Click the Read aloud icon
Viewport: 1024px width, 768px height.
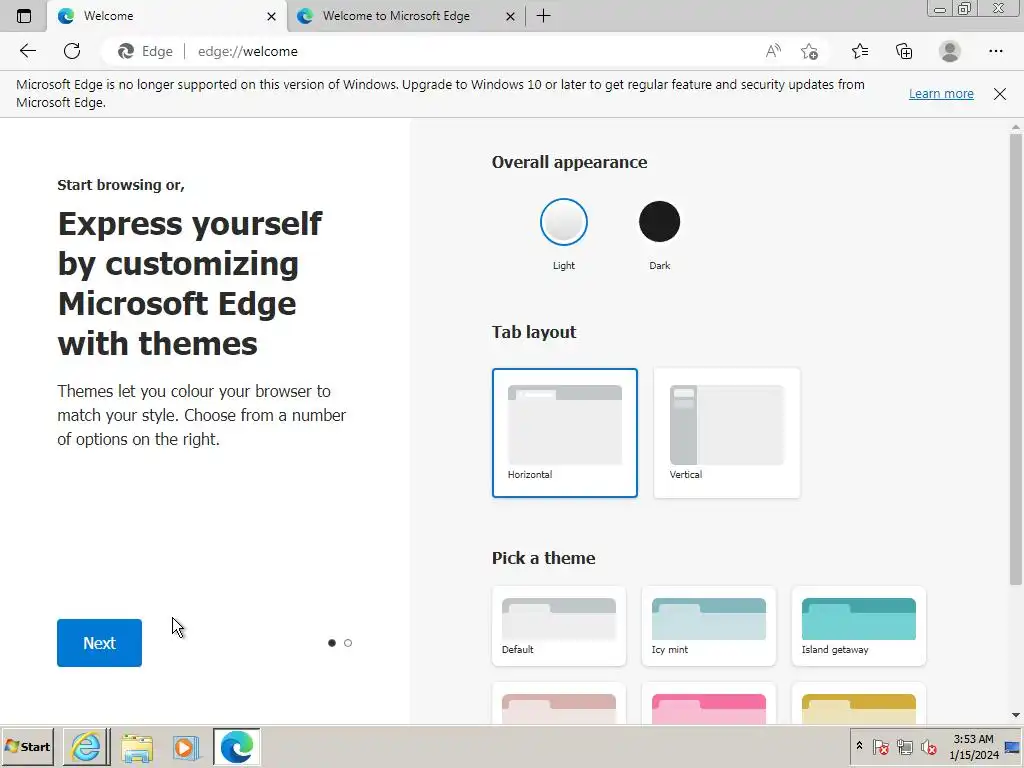(x=773, y=51)
